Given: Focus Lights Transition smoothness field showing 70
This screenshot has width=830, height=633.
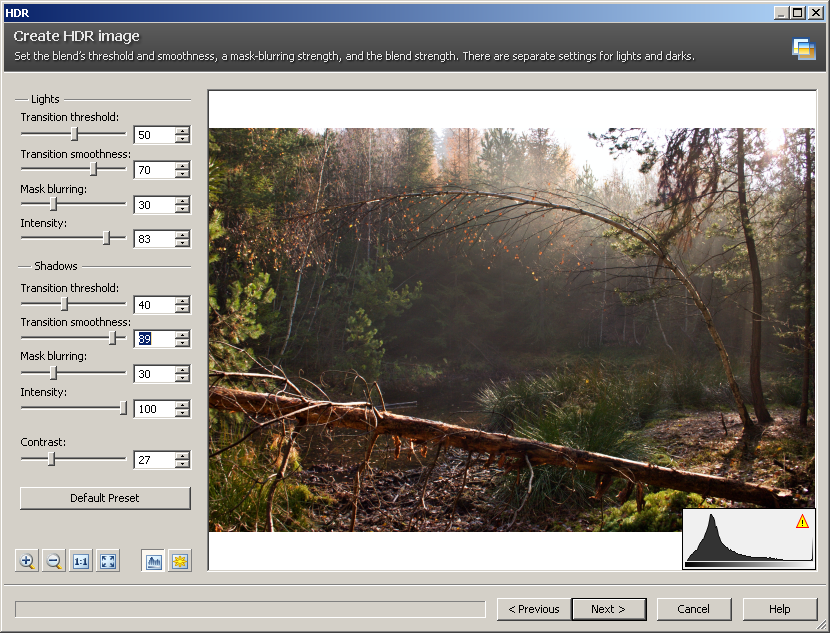Looking at the screenshot, I should coord(155,170).
